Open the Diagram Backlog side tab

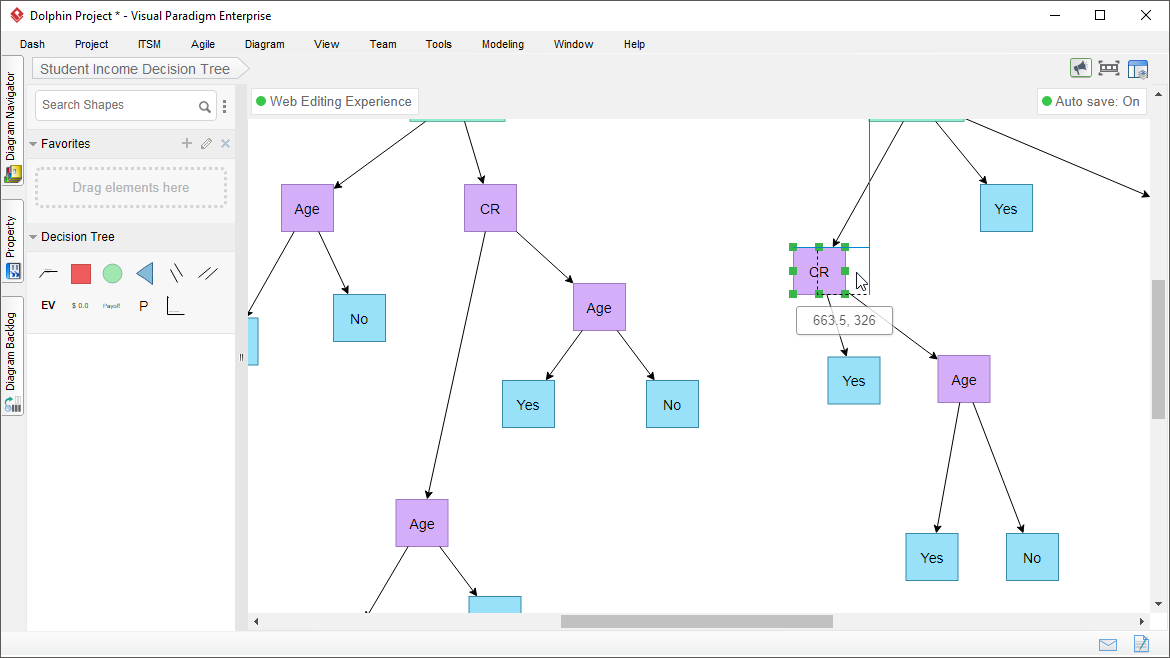tap(12, 357)
